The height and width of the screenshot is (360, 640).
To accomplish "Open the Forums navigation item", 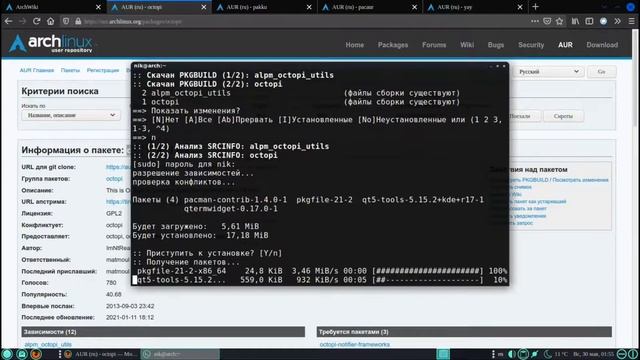I will (x=434, y=45).
